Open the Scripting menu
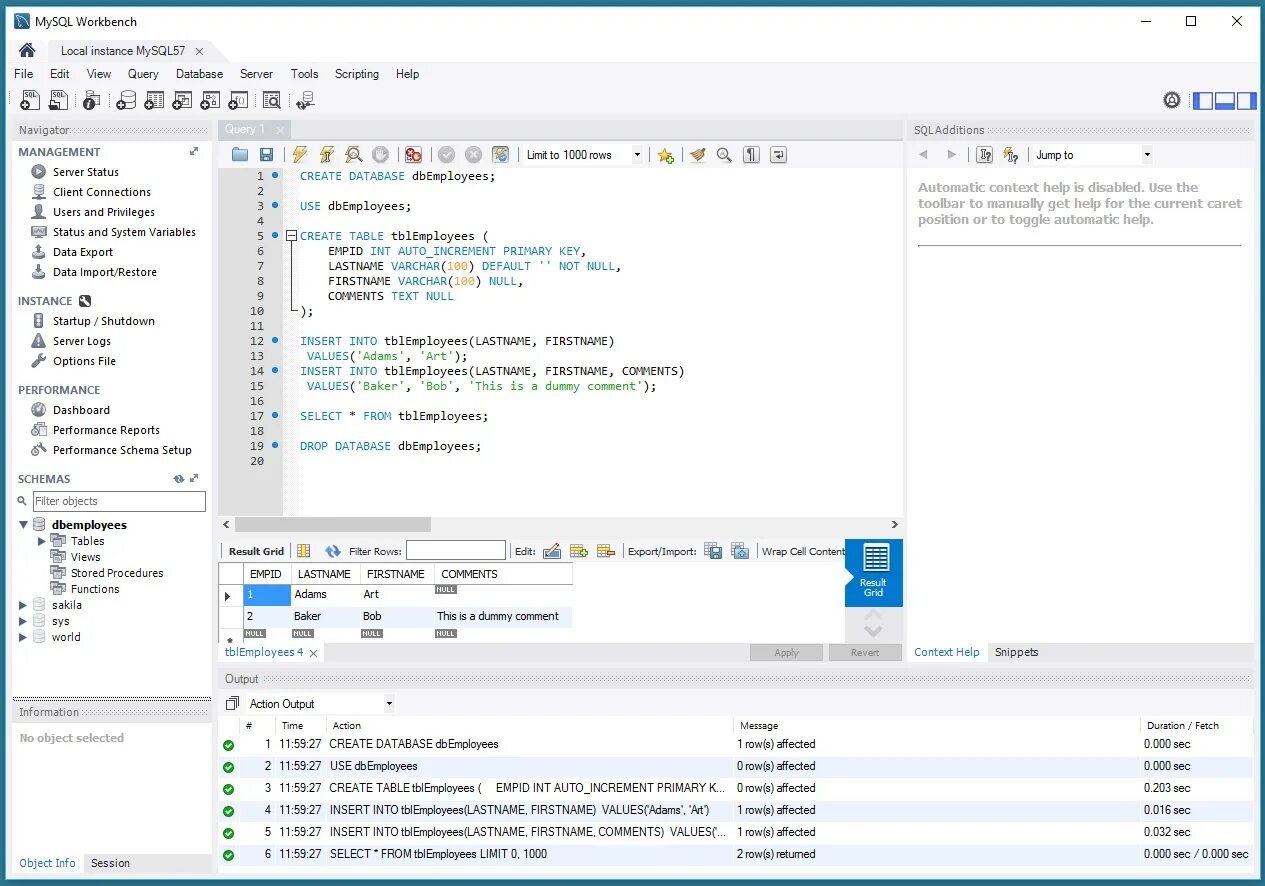 click(x=357, y=74)
